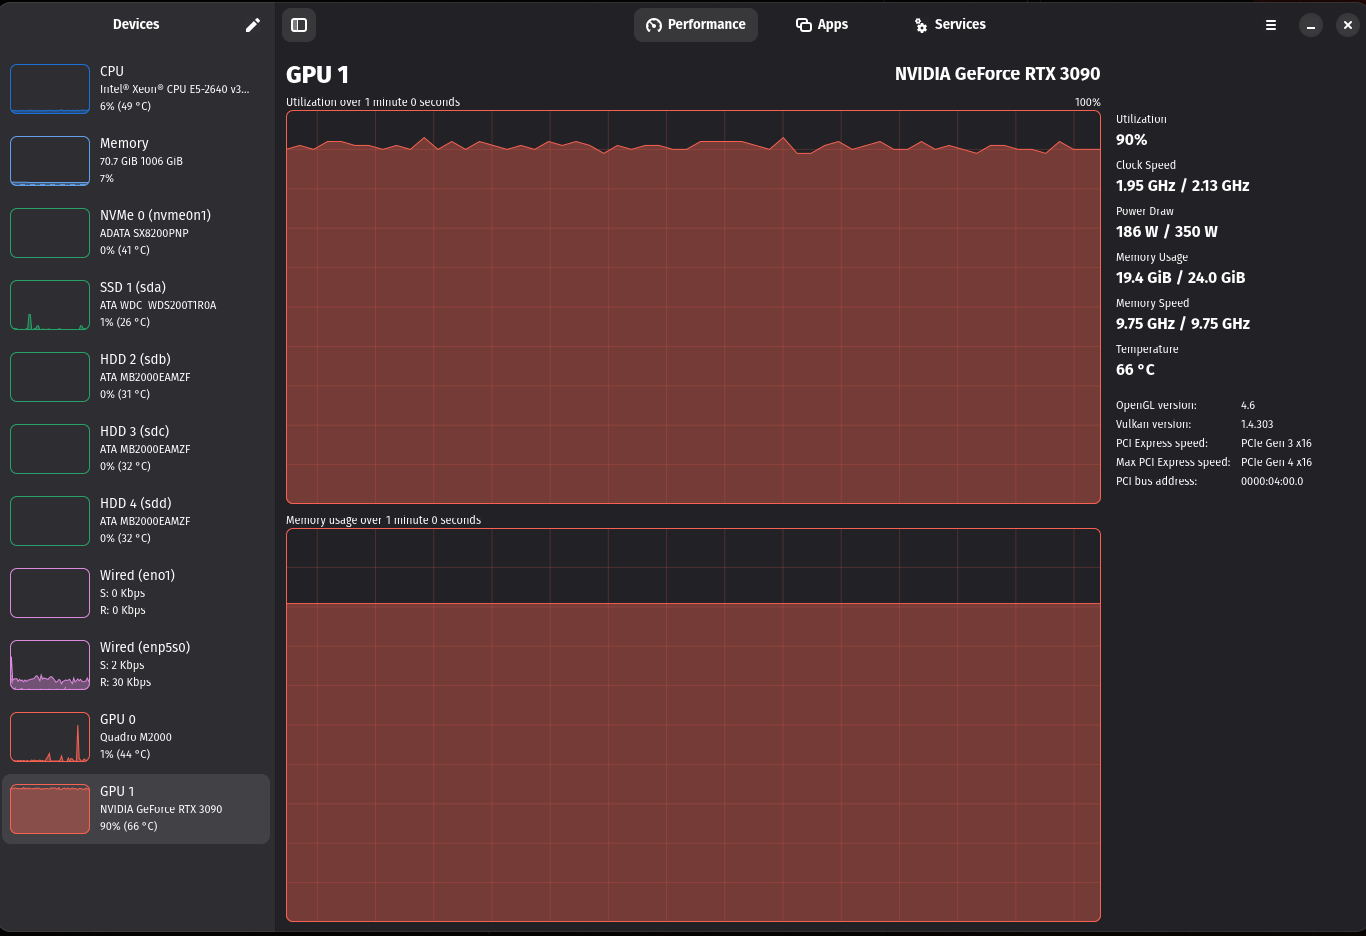Minimize the window

pos(1311,25)
